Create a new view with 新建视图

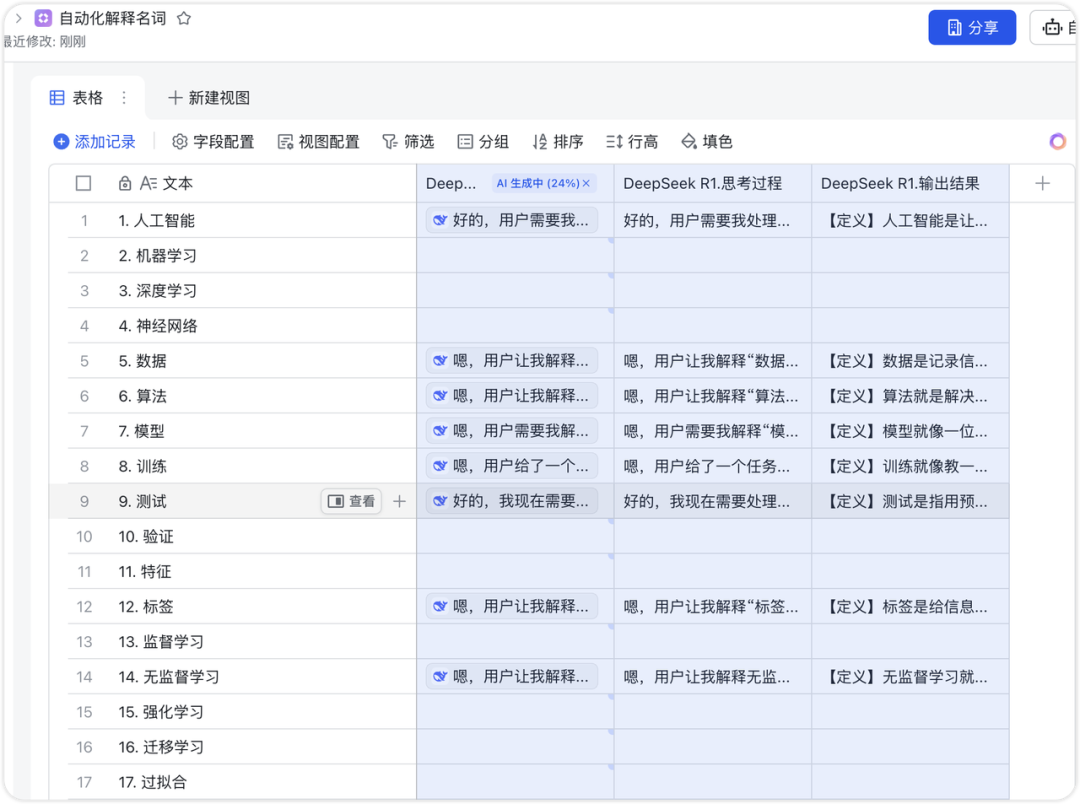point(209,98)
